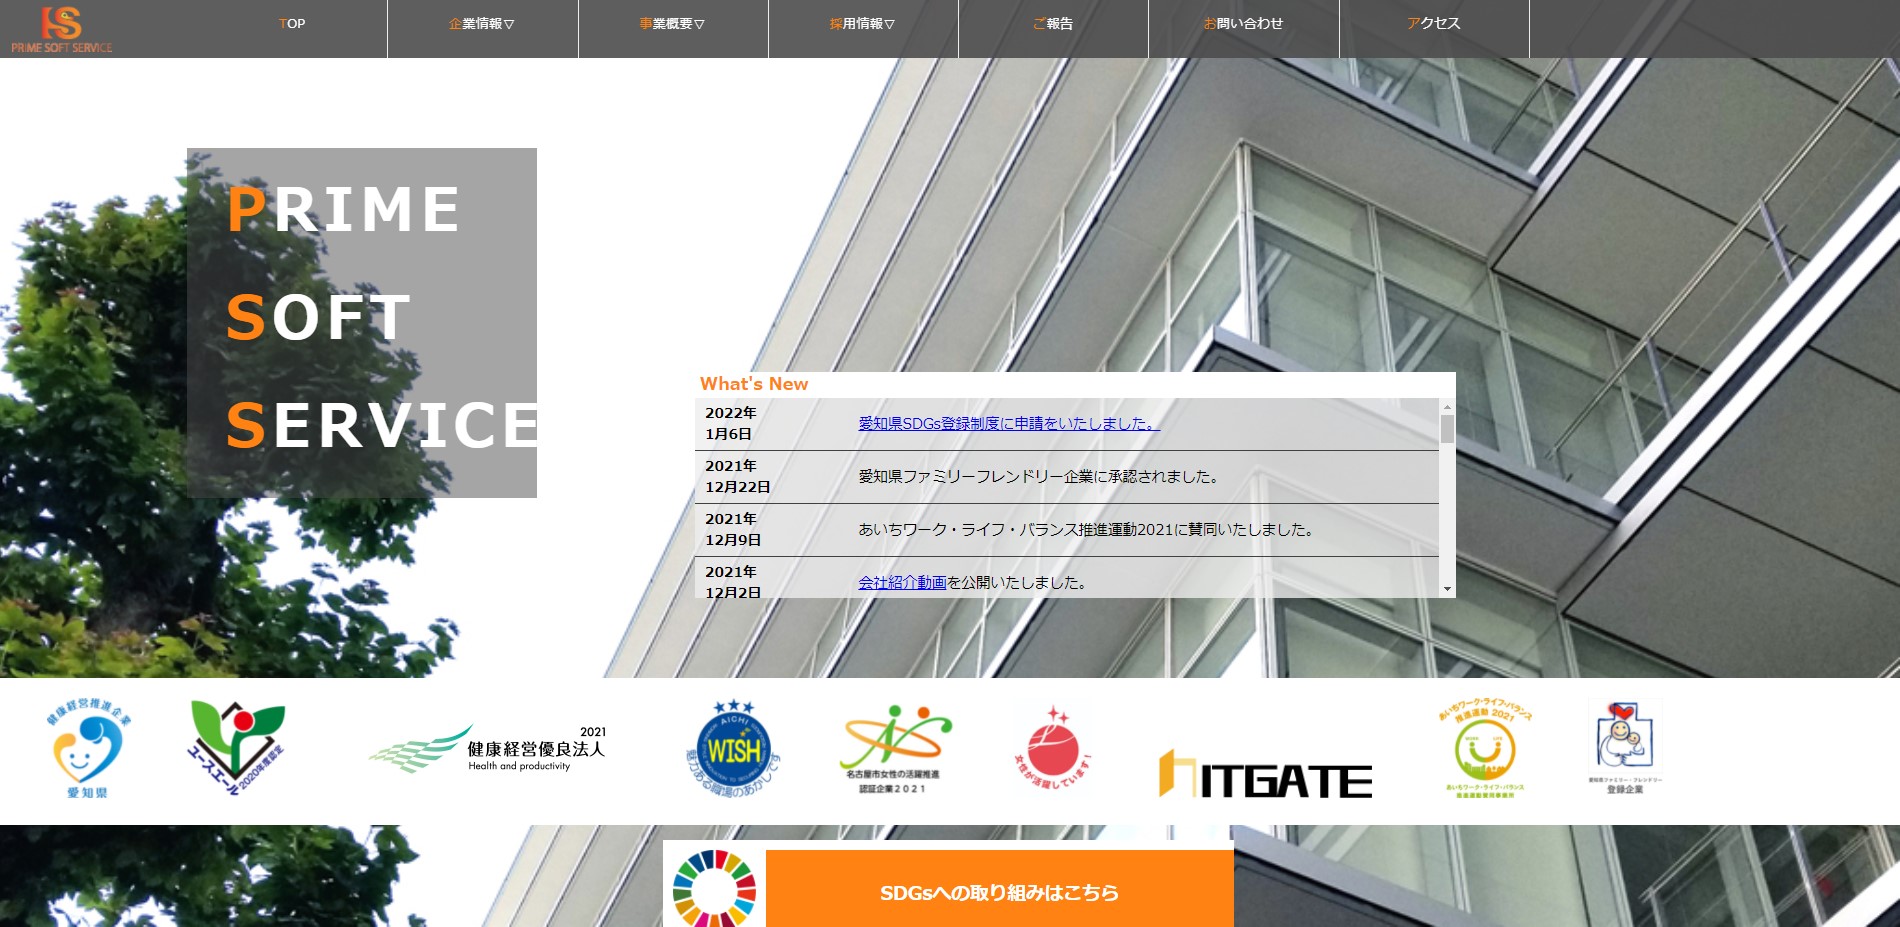Click the 2021年12月9日 news date
This screenshot has width=1900, height=927.
click(x=733, y=530)
